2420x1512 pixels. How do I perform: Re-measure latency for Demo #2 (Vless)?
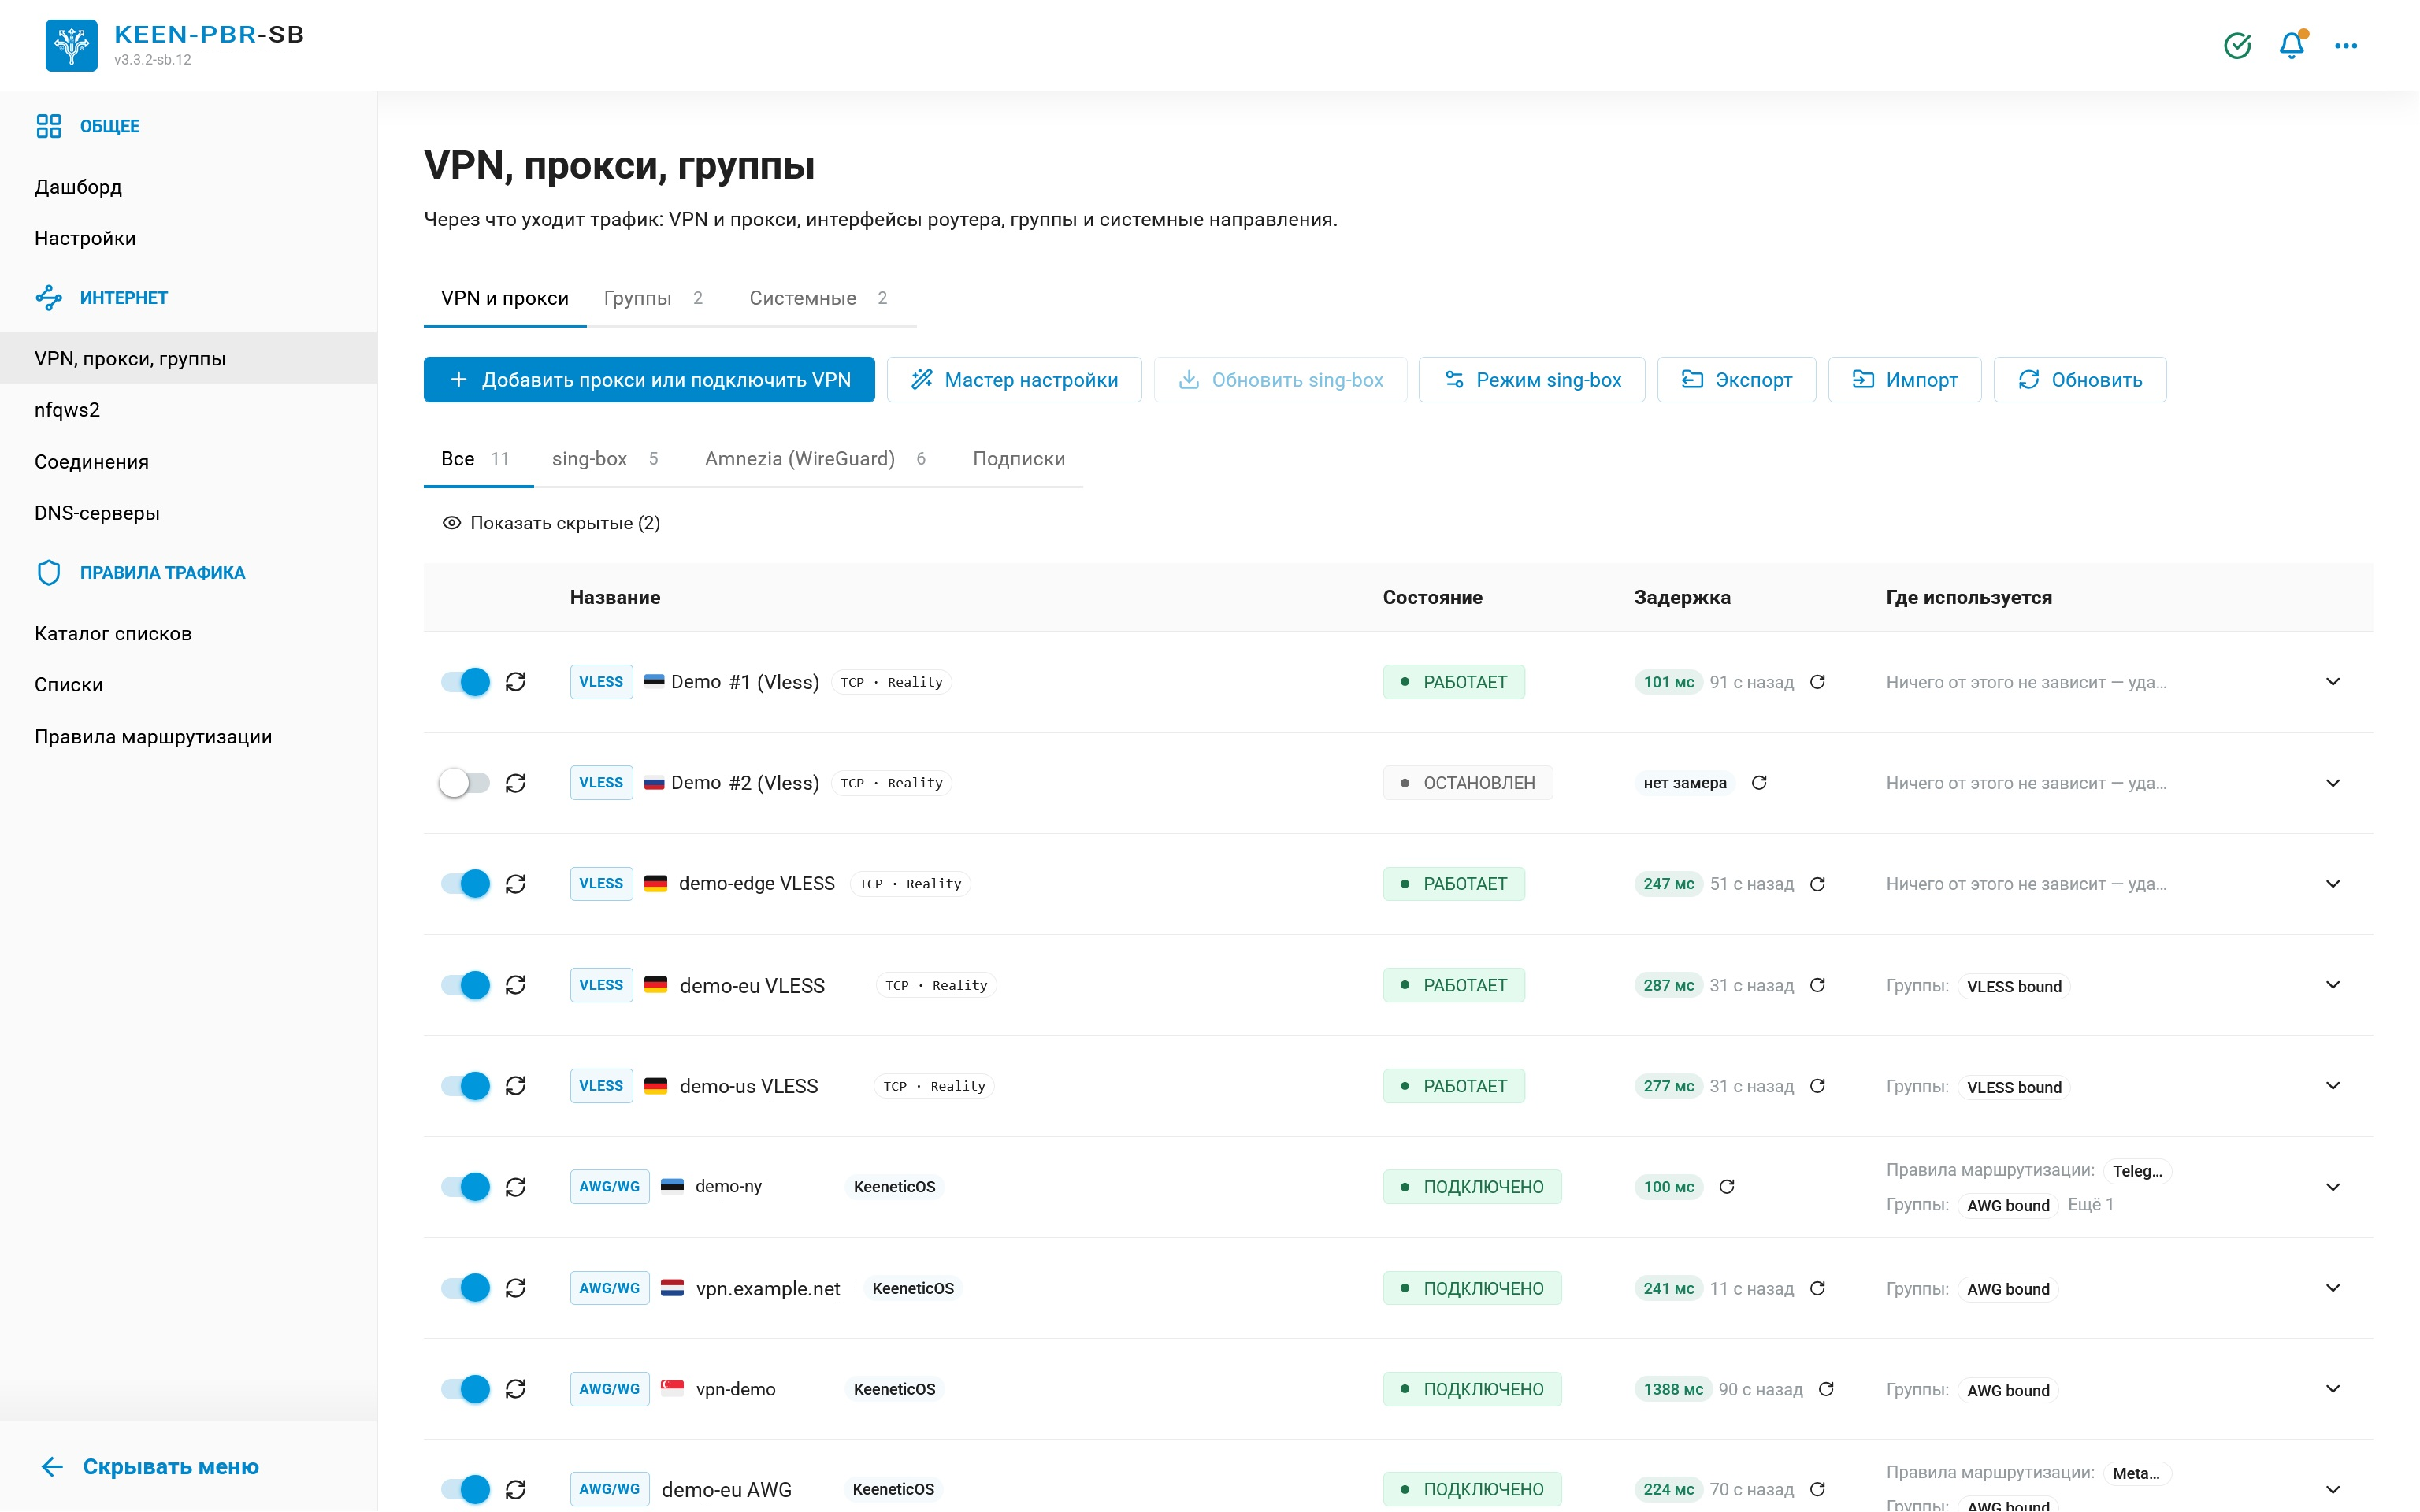1759,782
